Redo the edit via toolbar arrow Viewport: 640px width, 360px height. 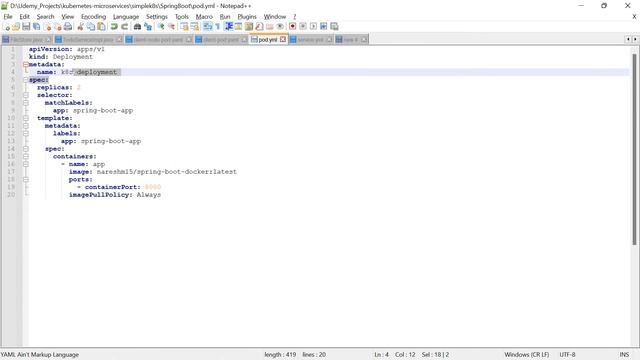click(124, 27)
